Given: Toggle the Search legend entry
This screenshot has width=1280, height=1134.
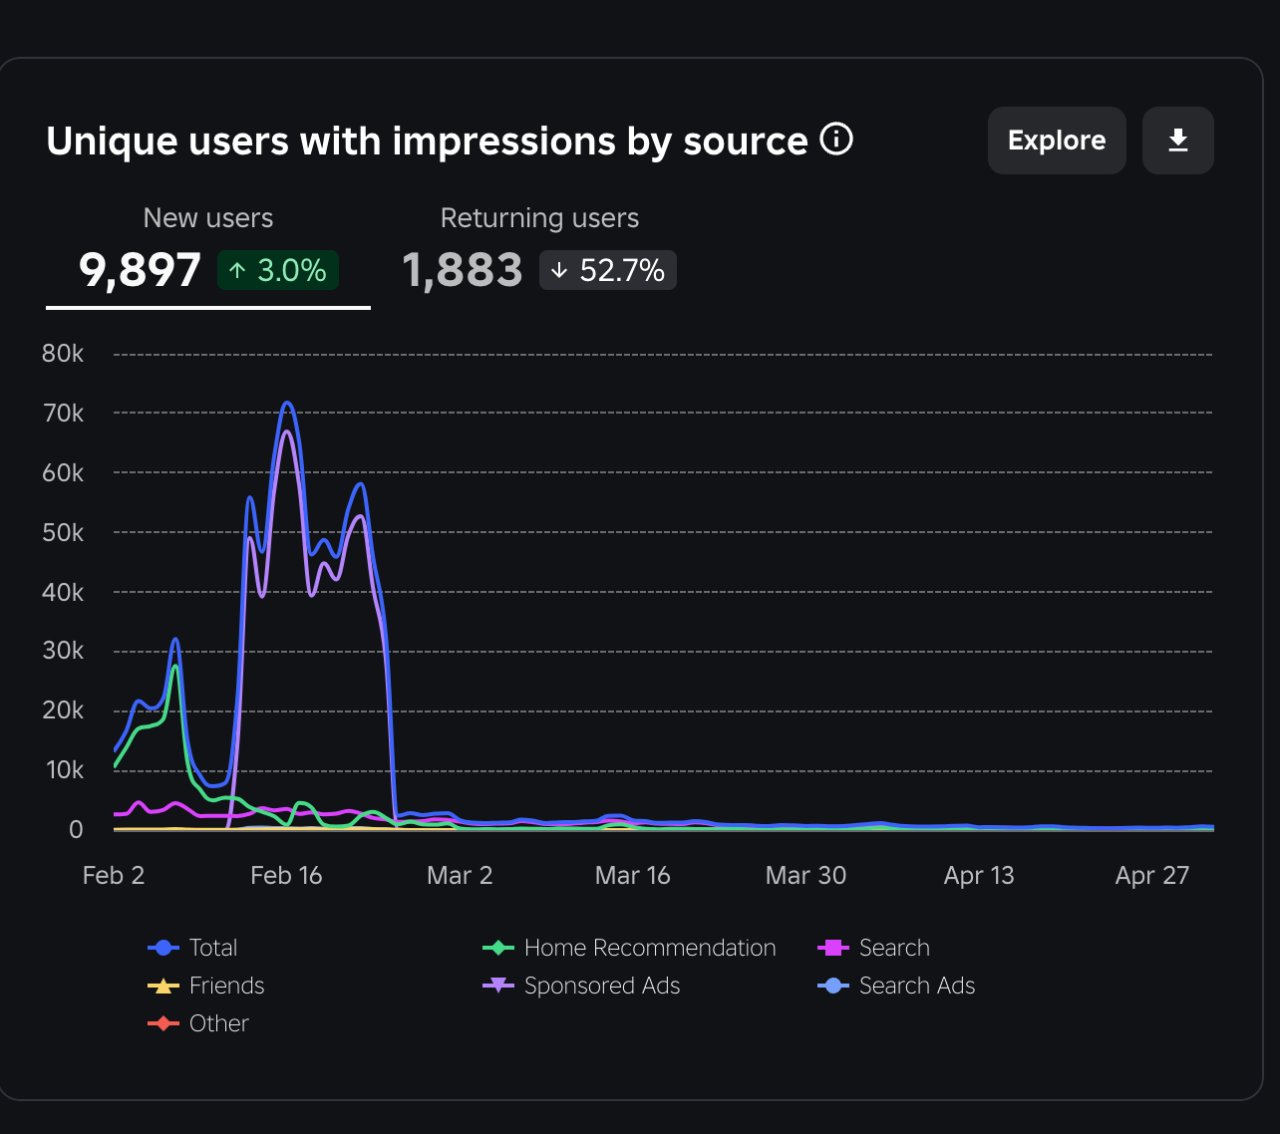Looking at the screenshot, I should (874, 947).
